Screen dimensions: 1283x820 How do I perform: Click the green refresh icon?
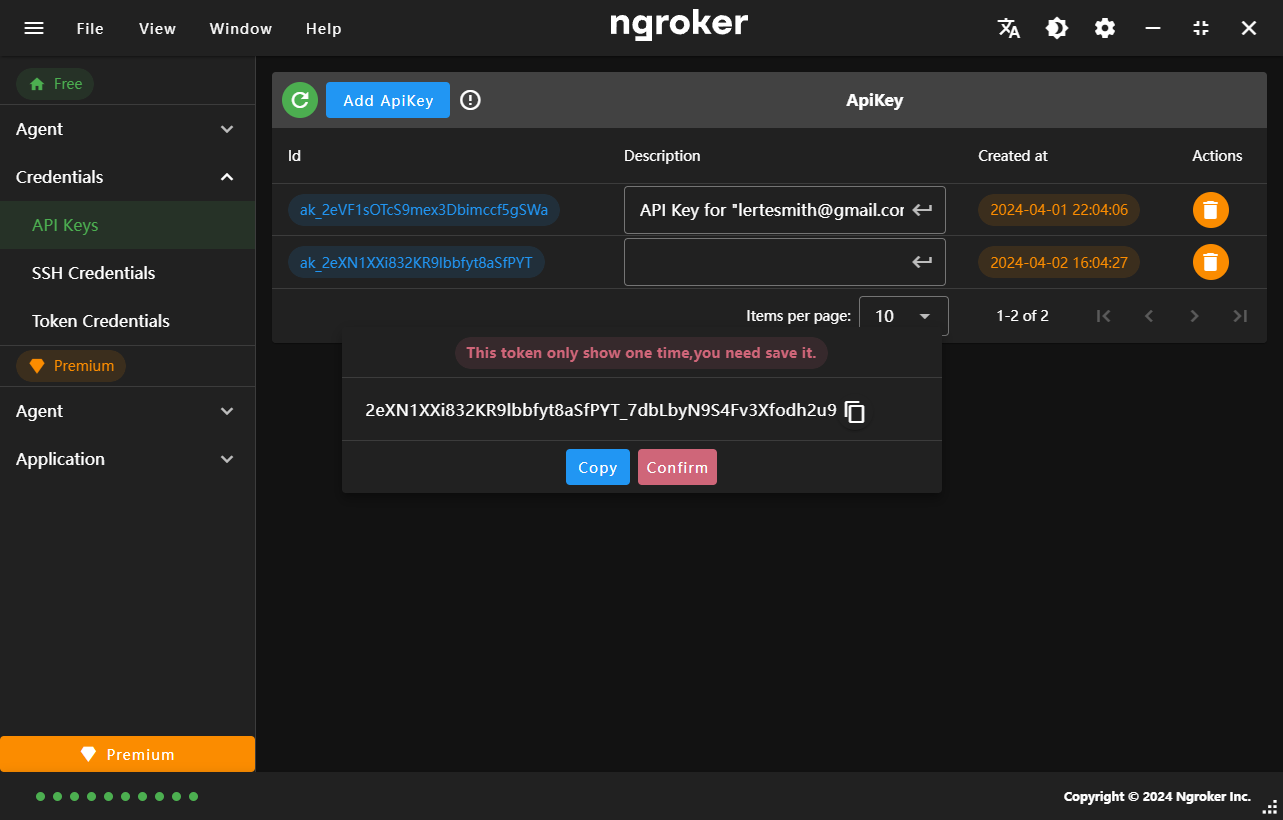point(300,100)
